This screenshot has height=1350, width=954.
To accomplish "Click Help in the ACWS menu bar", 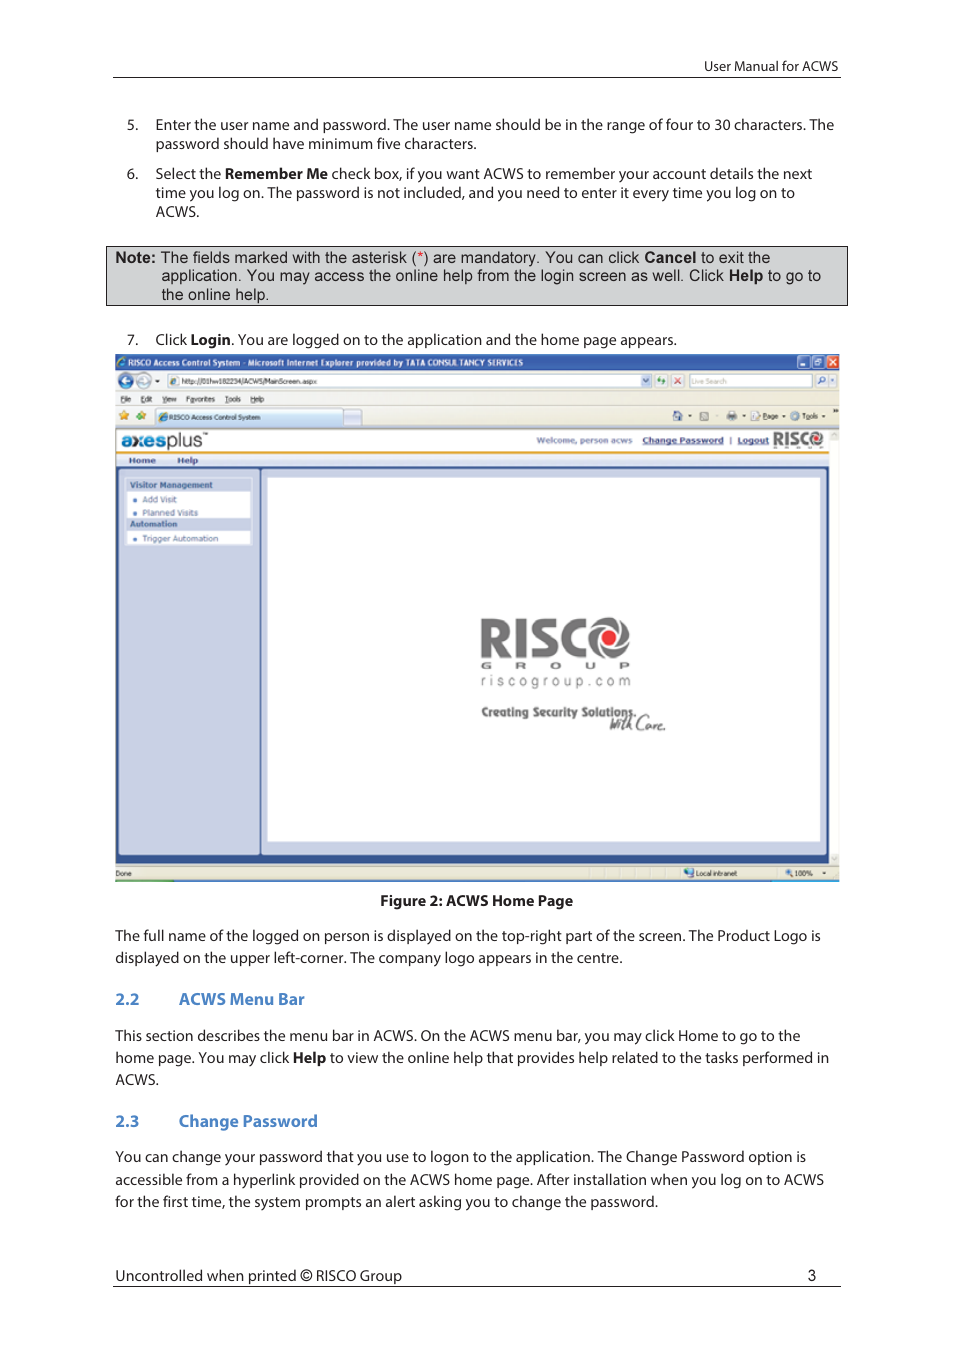I will click(x=187, y=461).
